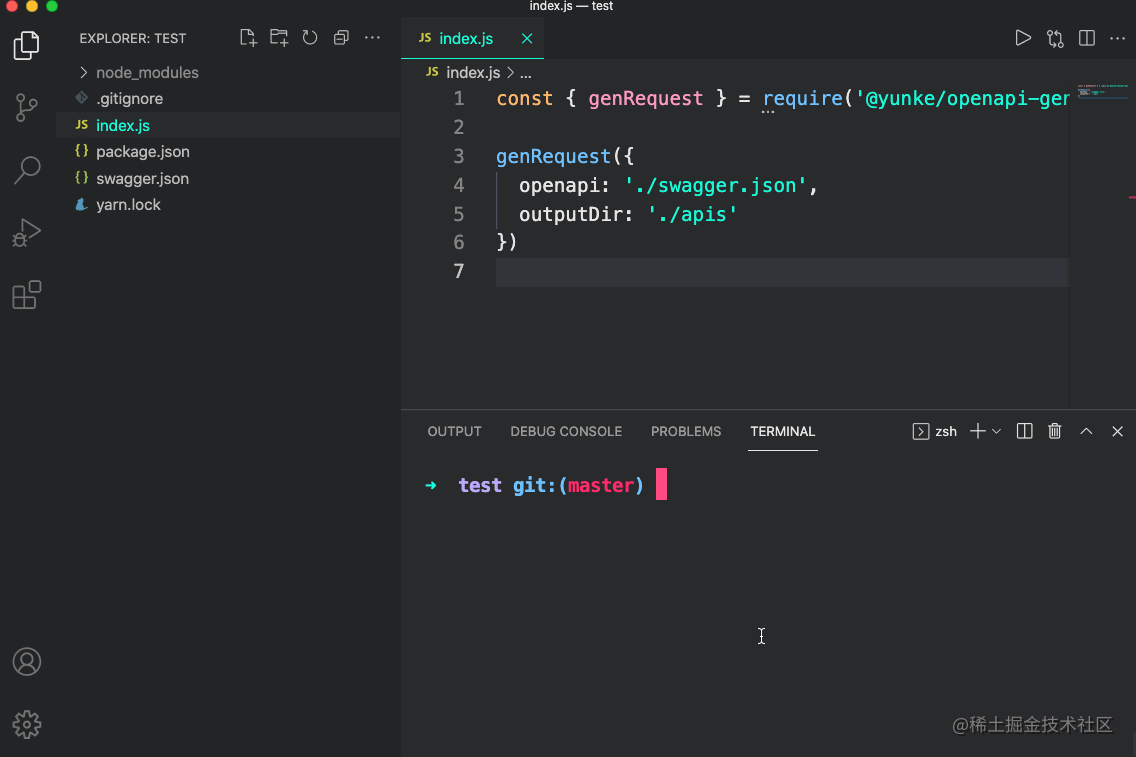Open the Accounts menu

27,662
